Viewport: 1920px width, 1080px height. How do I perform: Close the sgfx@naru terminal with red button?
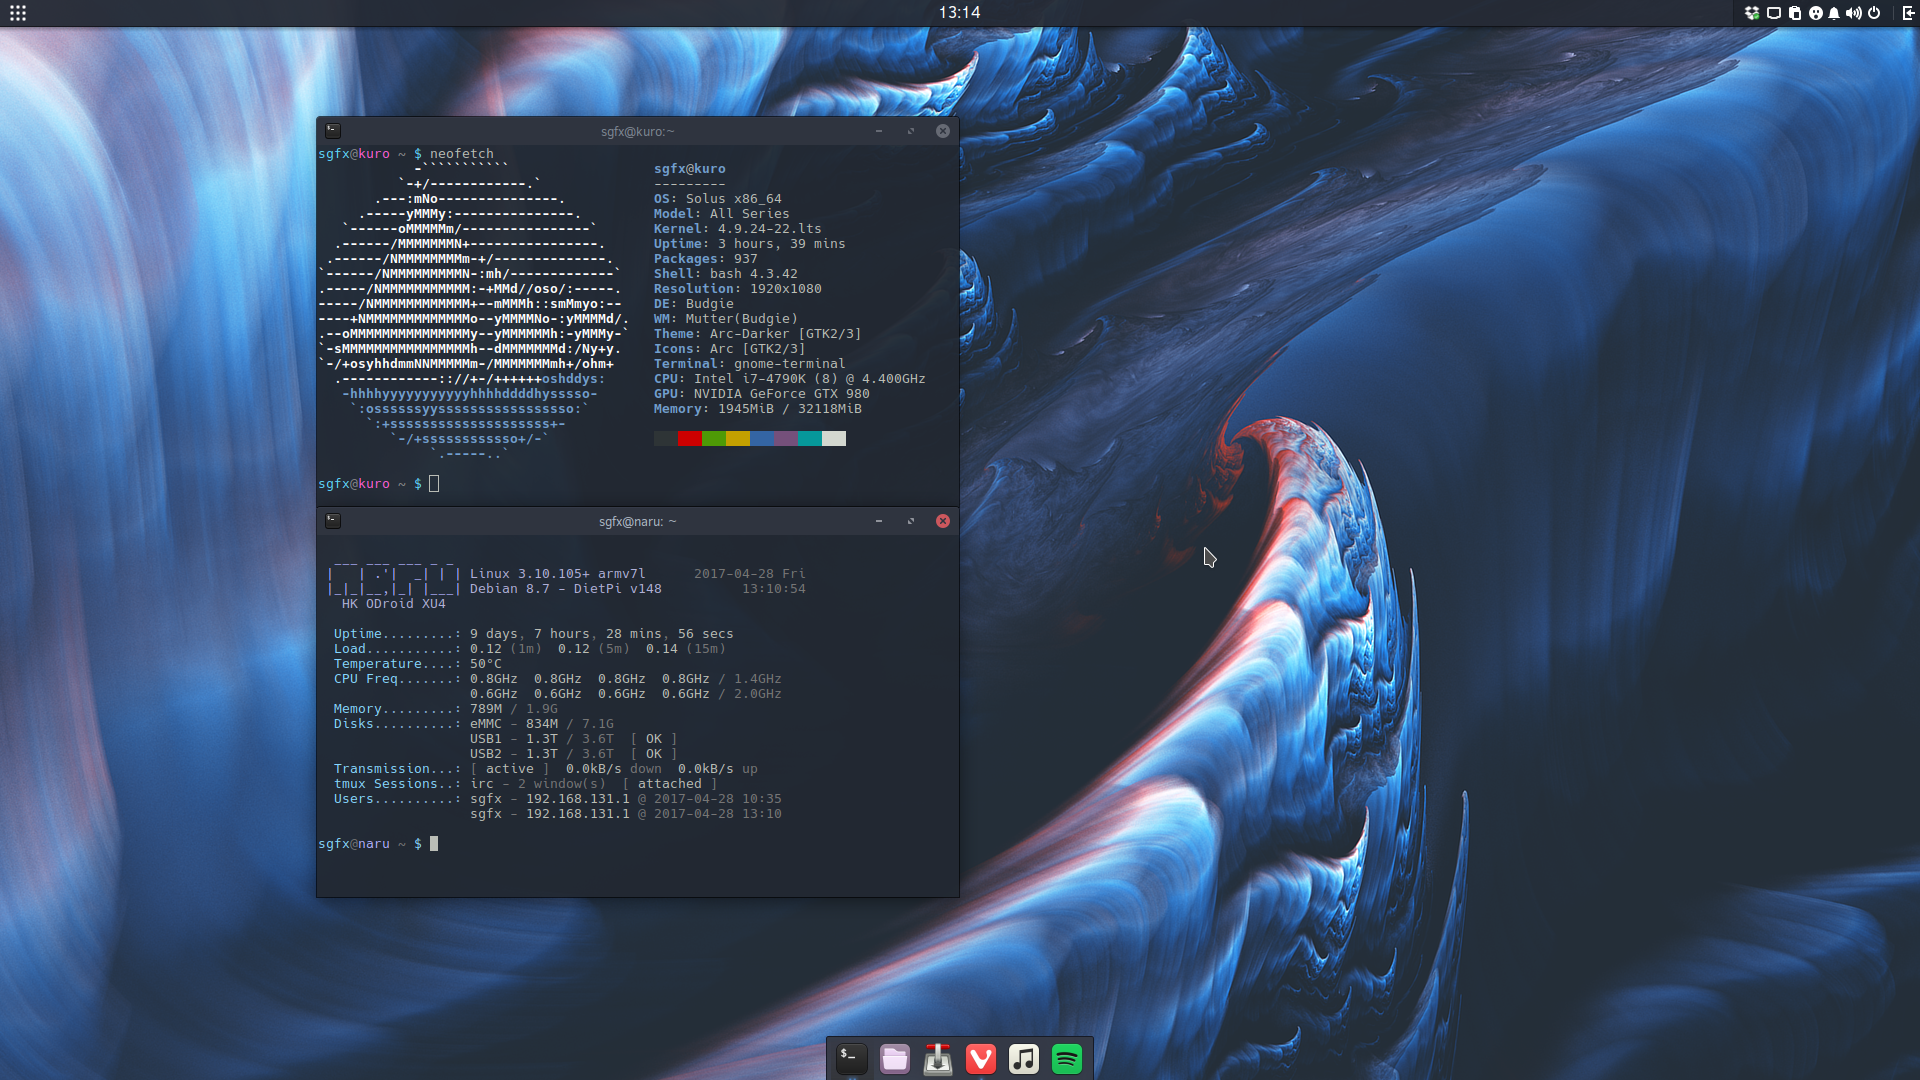point(943,521)
